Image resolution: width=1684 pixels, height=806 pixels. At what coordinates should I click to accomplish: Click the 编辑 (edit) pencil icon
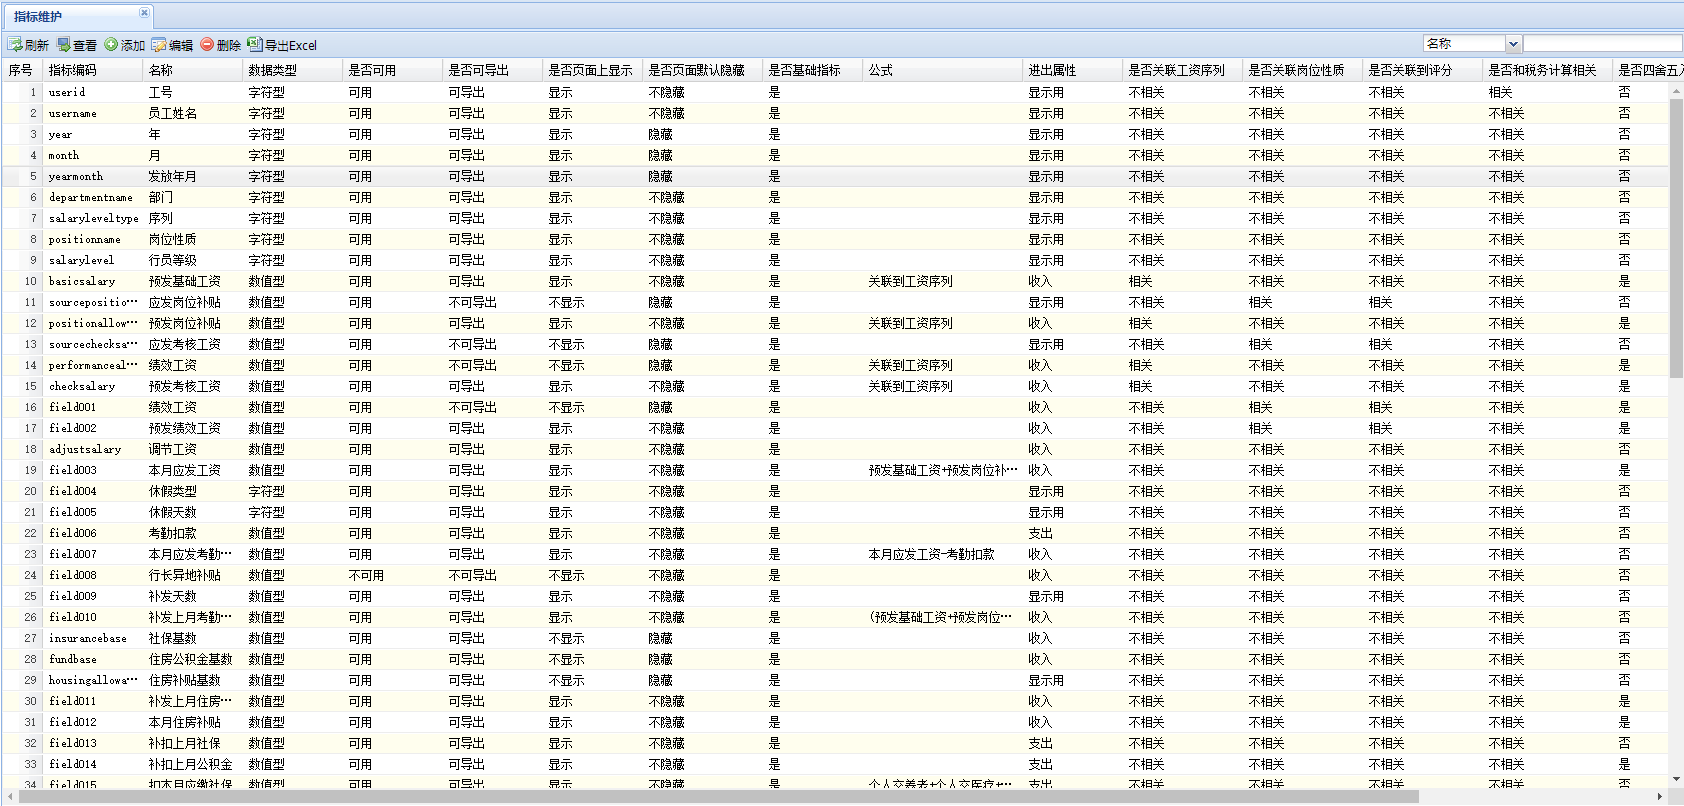pyautogui.click(x=159, y=45)
